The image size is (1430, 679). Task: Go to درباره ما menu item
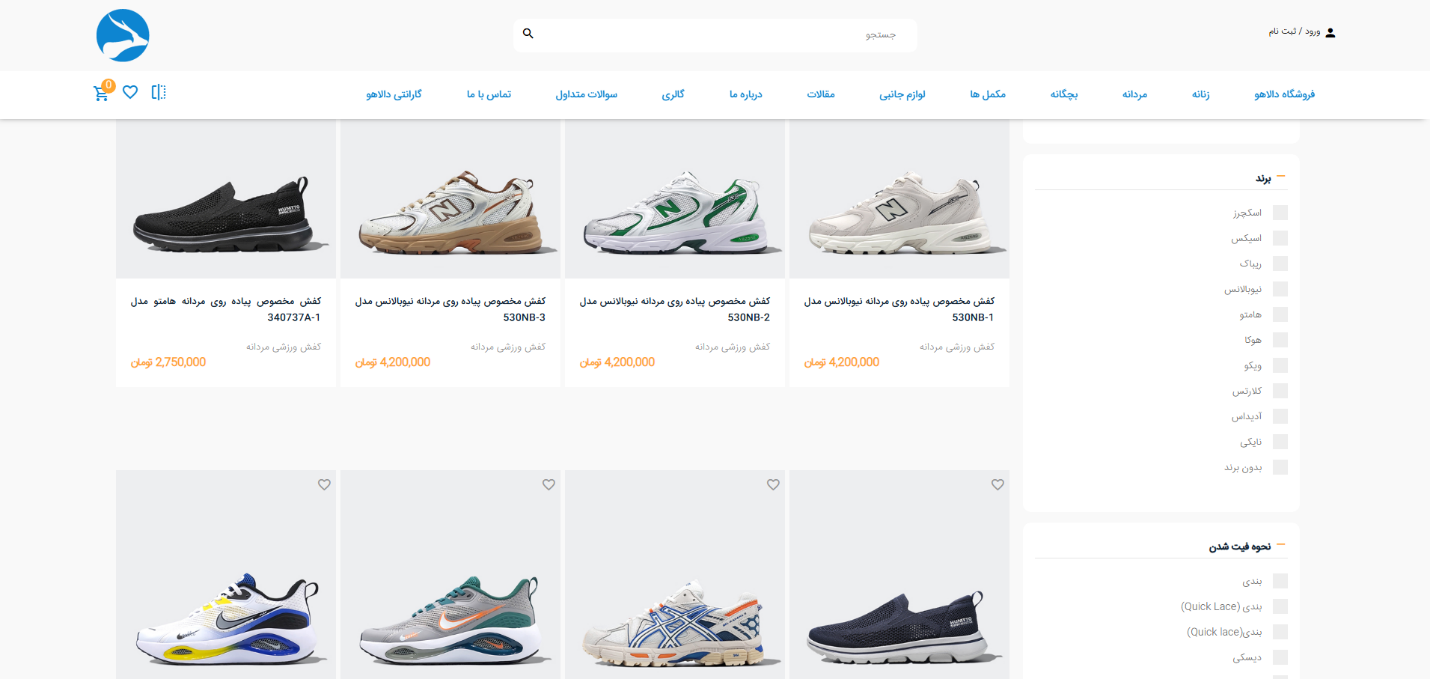coord(746,94)
